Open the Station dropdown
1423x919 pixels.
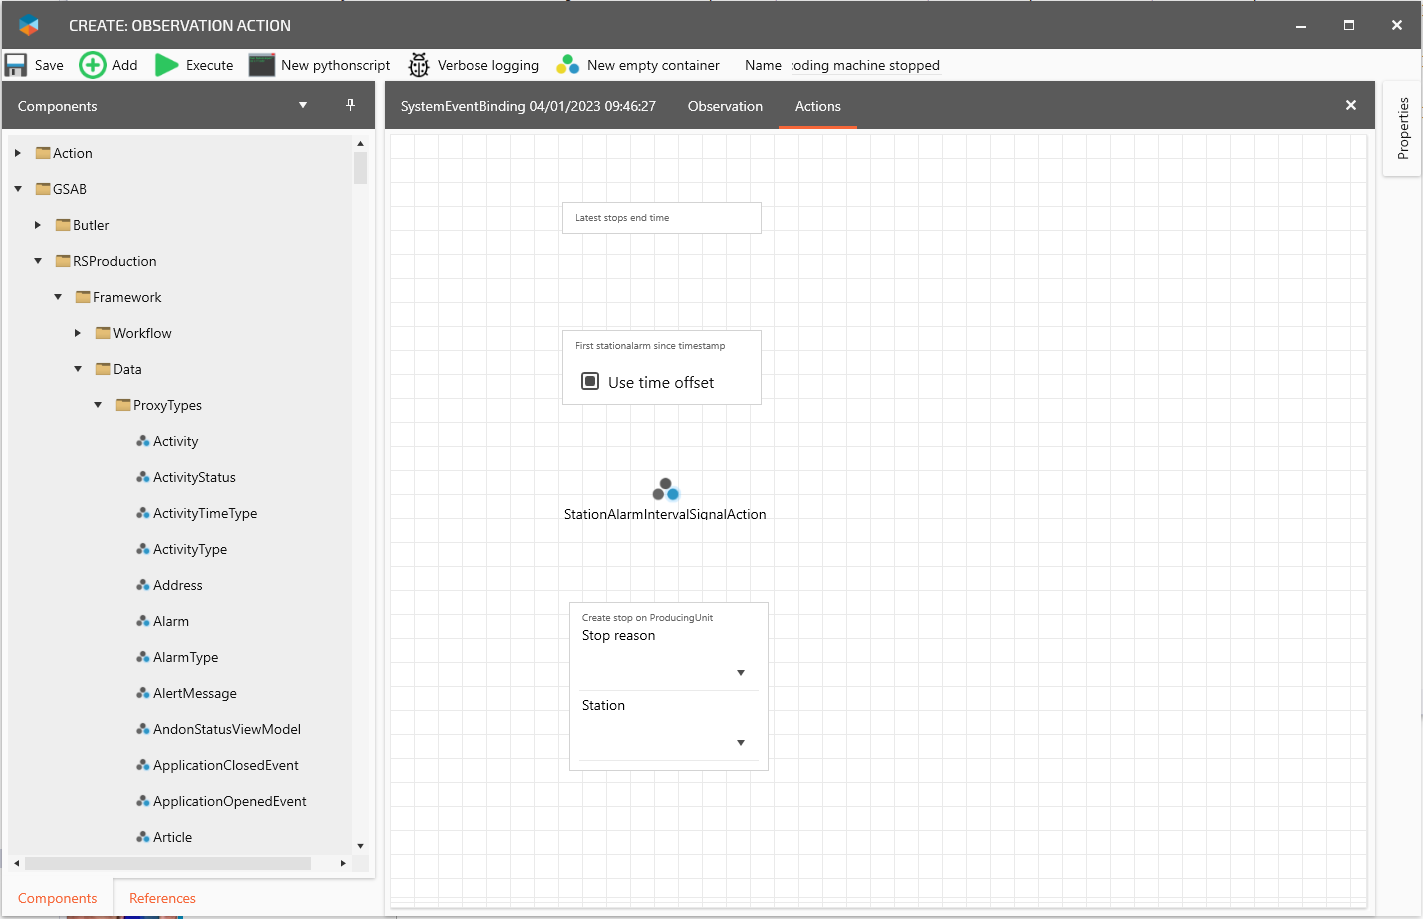(740, 743)
